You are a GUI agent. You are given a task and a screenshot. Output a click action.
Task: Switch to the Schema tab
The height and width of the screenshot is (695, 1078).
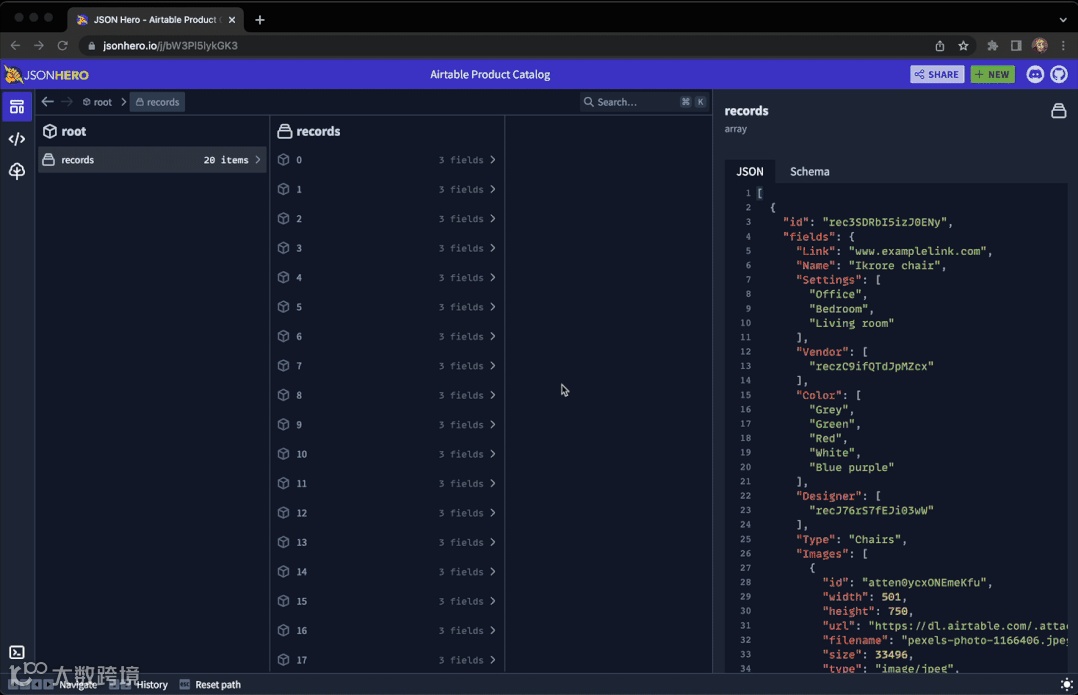[809, 171]
